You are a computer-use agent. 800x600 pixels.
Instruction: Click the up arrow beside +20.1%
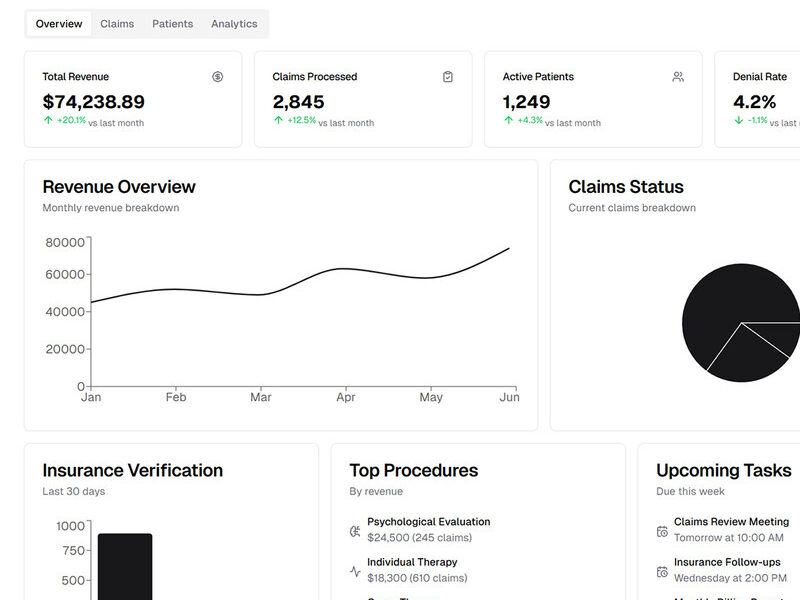coord(48,120)
